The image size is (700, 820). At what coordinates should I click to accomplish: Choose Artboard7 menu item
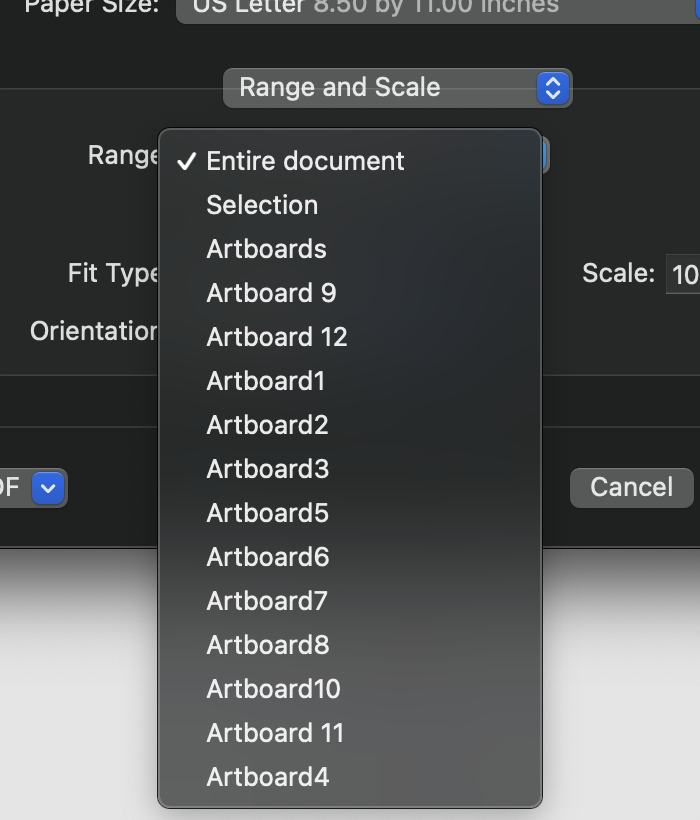point(349,601)
